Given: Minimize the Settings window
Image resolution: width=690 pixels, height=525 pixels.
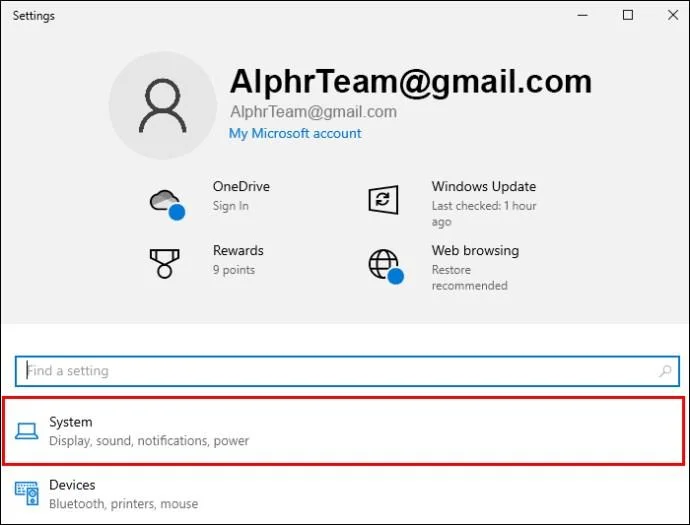Looking at the screenshot, I should (583, 15).
